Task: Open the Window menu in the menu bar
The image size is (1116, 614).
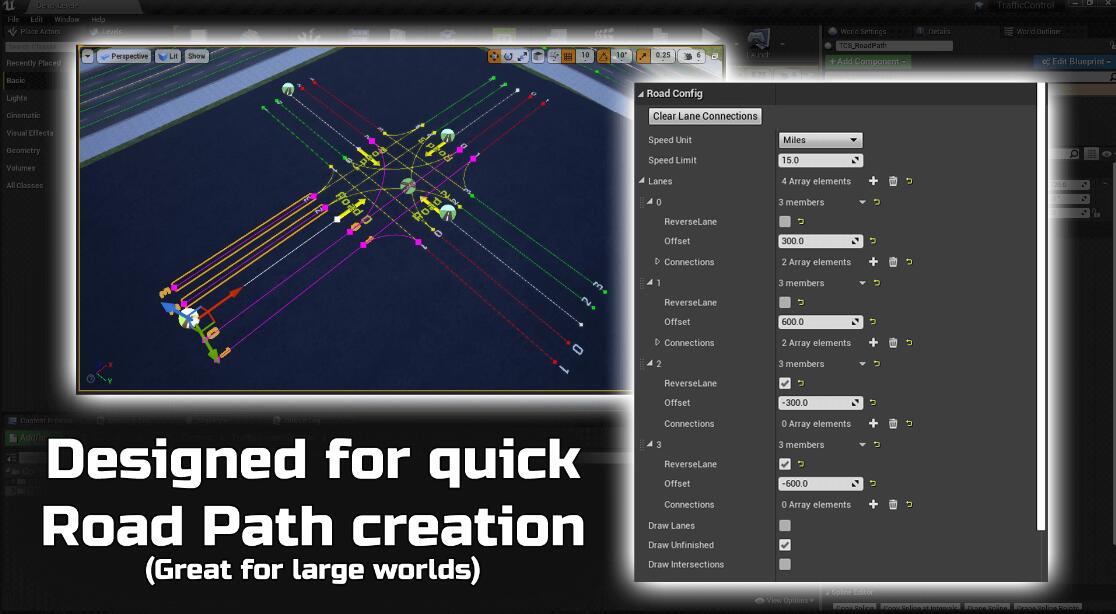Action: pos(66,19)
